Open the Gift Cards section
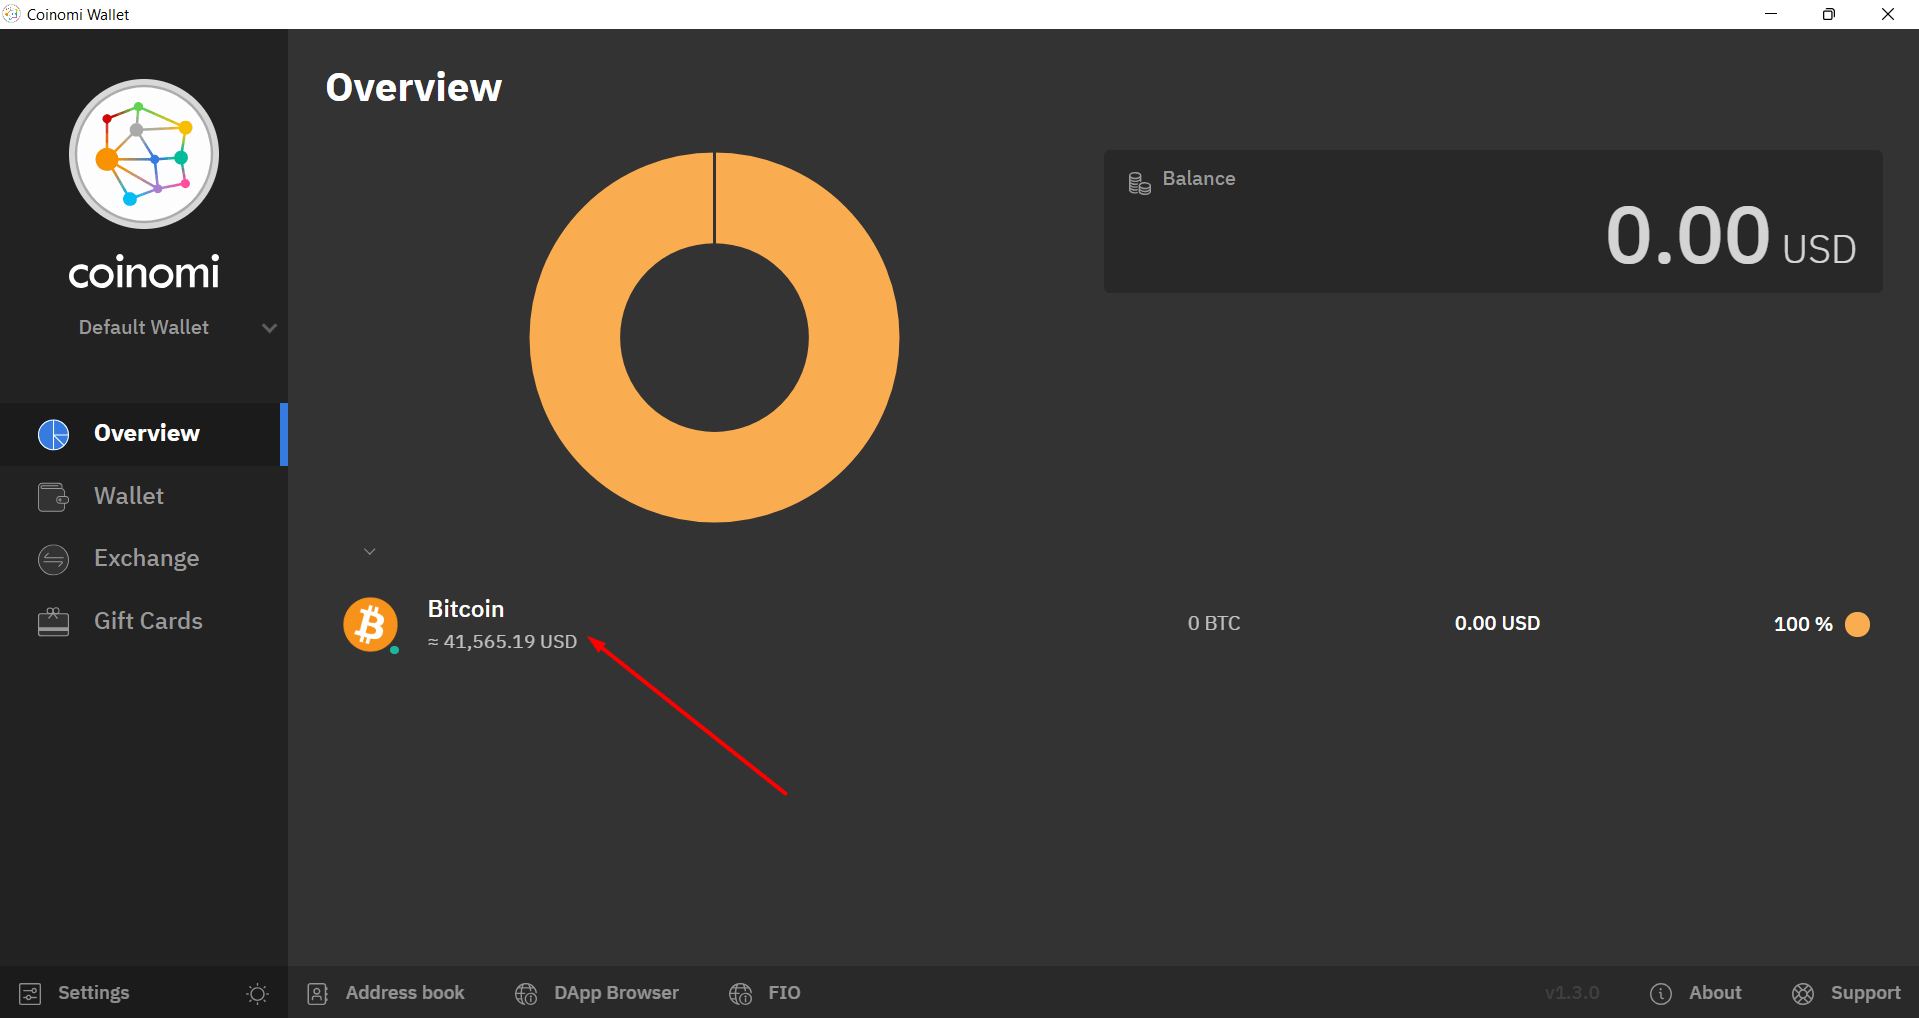This screenshot has width=1919, height=1018. point(148,621)
